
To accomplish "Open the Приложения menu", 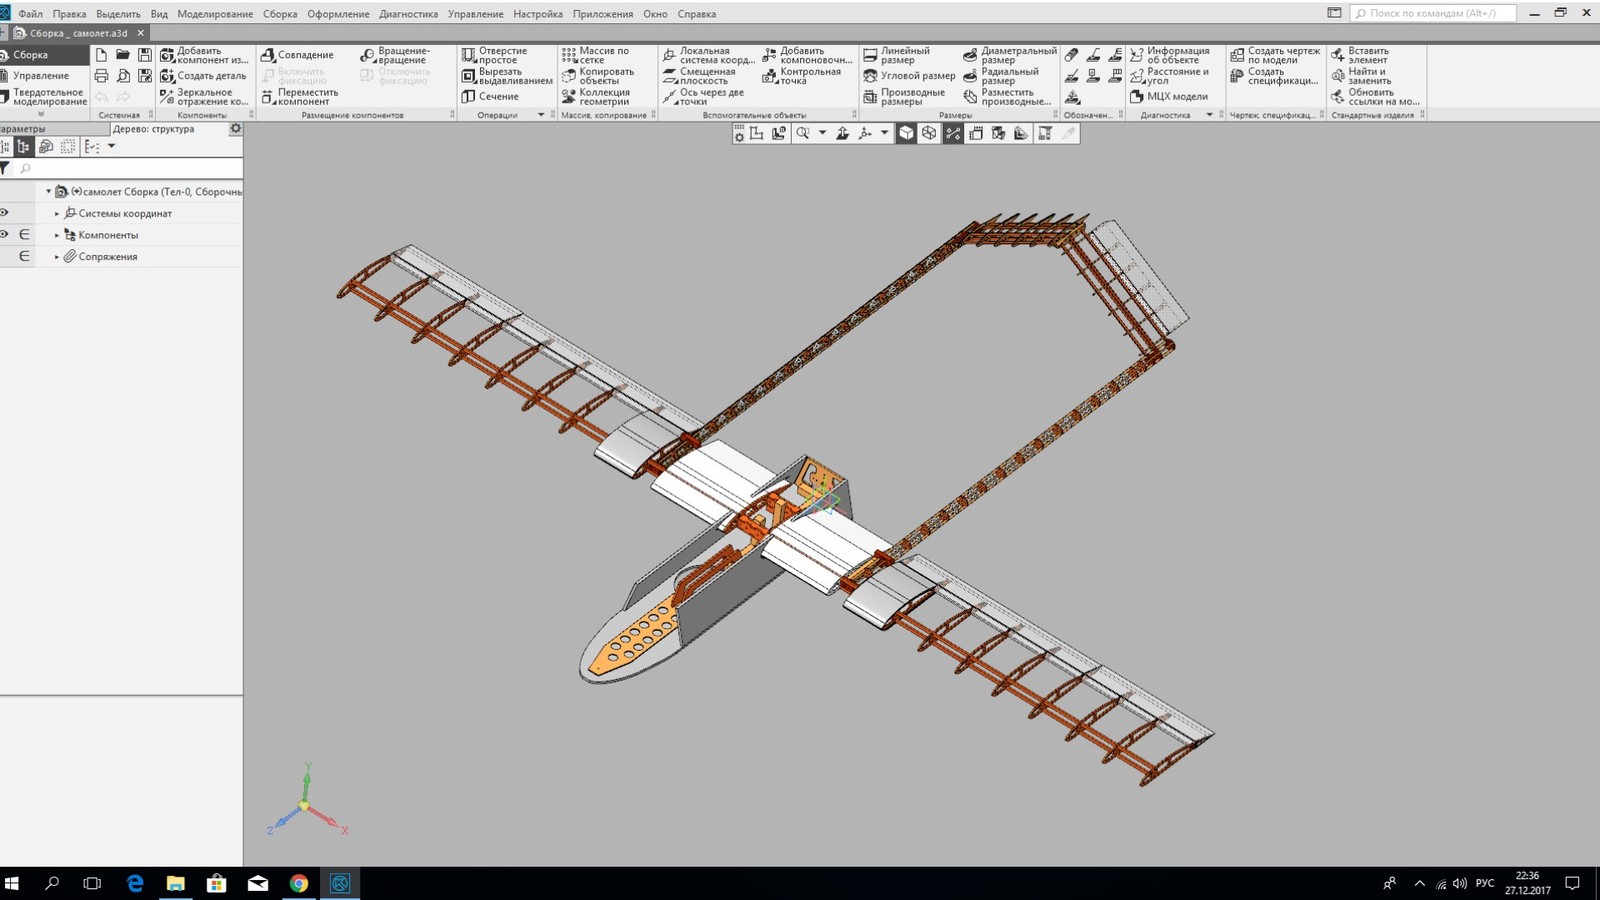I will pos(603,14).
